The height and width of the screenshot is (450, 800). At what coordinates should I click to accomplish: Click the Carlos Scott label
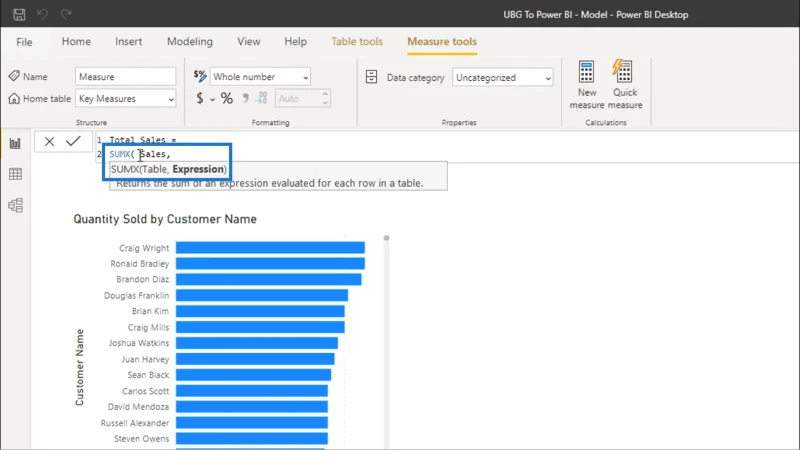point(145,391)
